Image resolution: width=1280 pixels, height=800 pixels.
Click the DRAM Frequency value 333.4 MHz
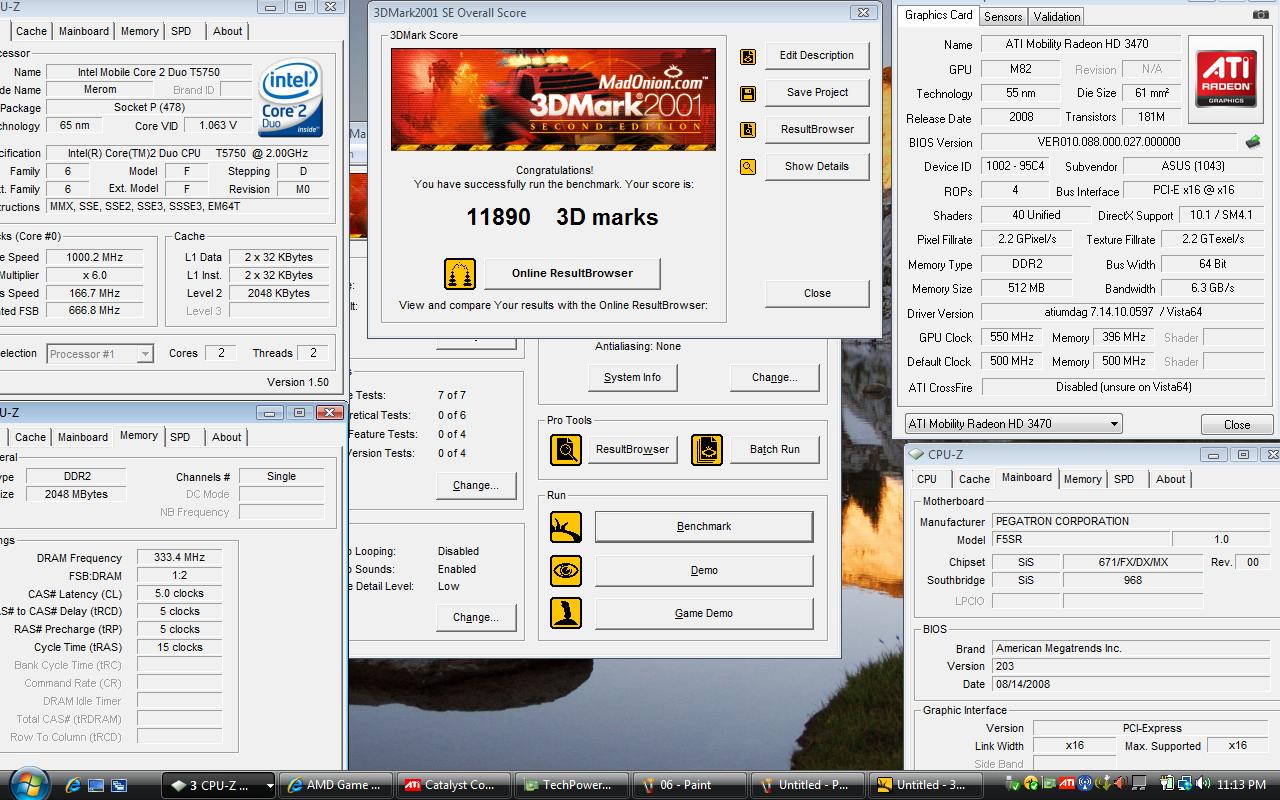[179, 558]
